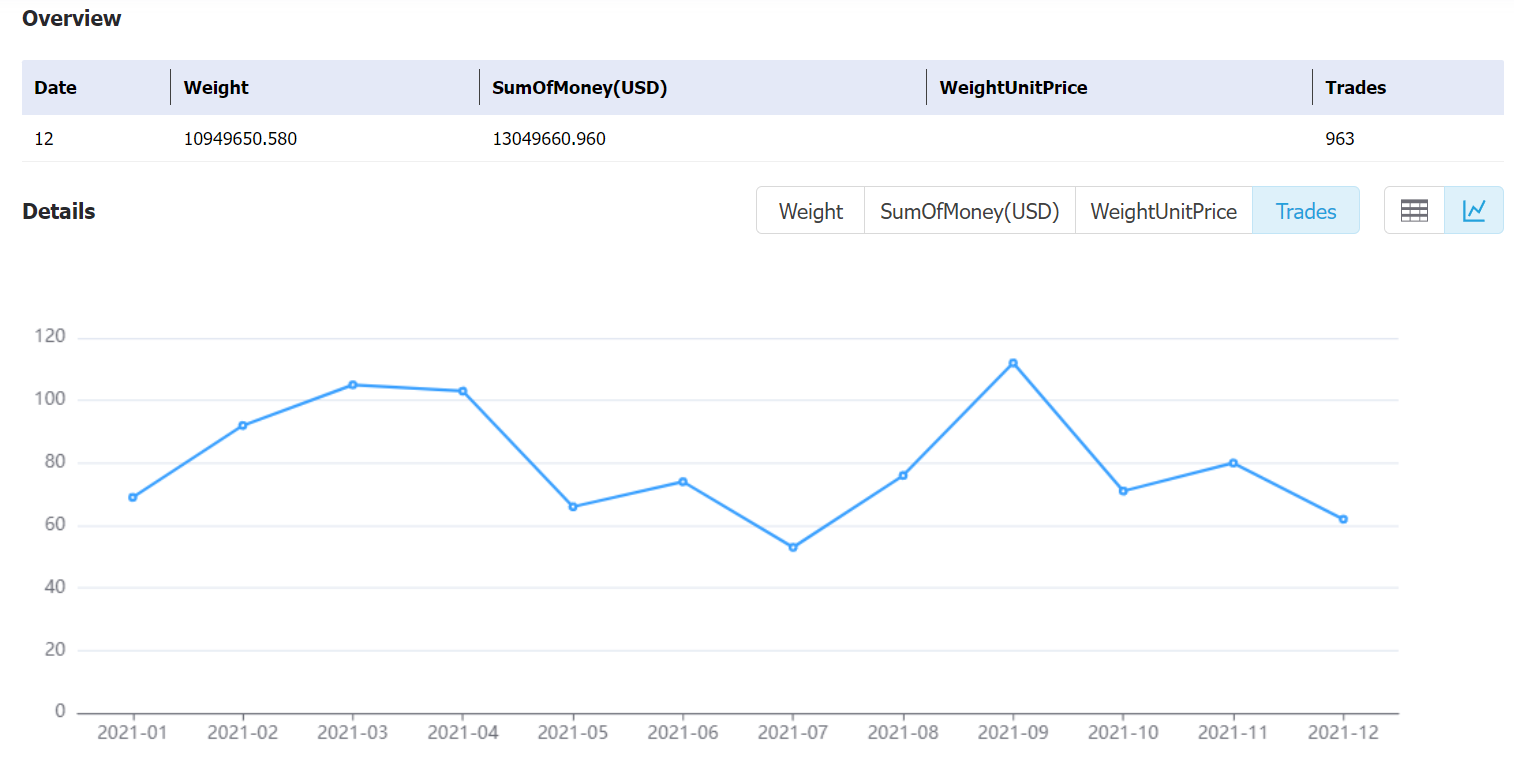Click the 2021-01 x-axis label
Screen dimensions: 1514x773
pyautogui.click(x=133, y=732)
